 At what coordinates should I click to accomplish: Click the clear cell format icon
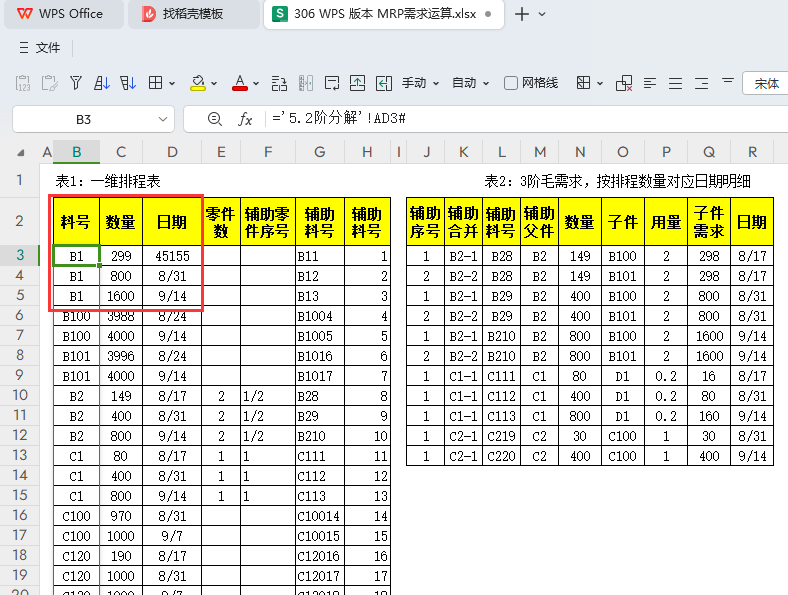click(624, 83)
